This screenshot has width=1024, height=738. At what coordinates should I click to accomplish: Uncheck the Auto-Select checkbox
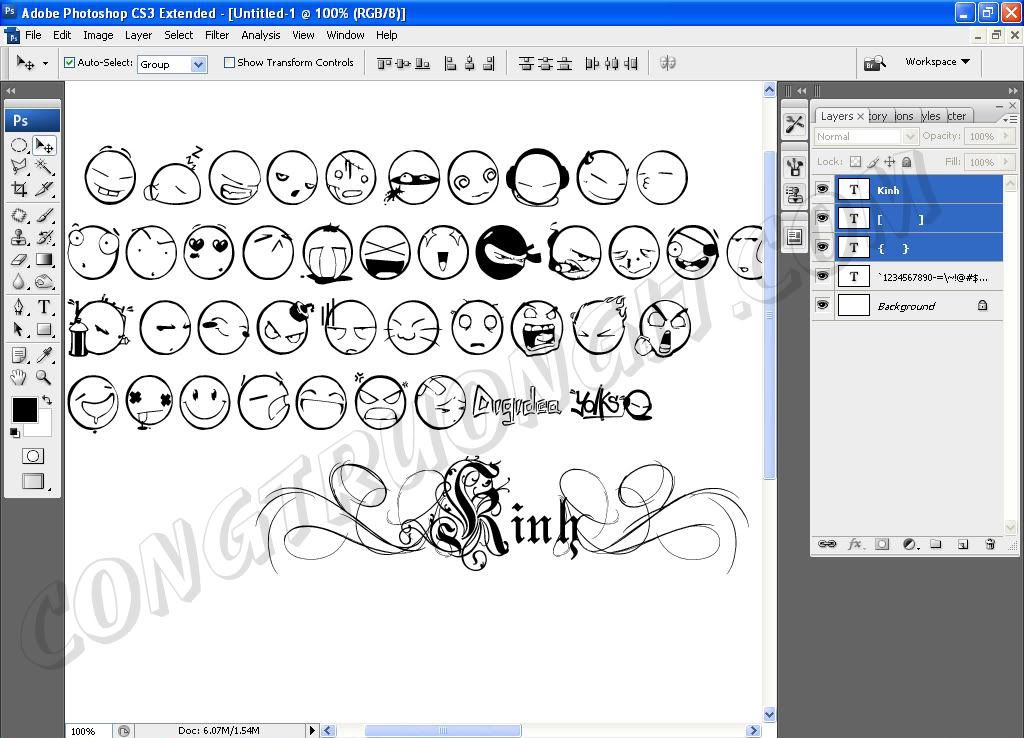click(x=70, y=63)
